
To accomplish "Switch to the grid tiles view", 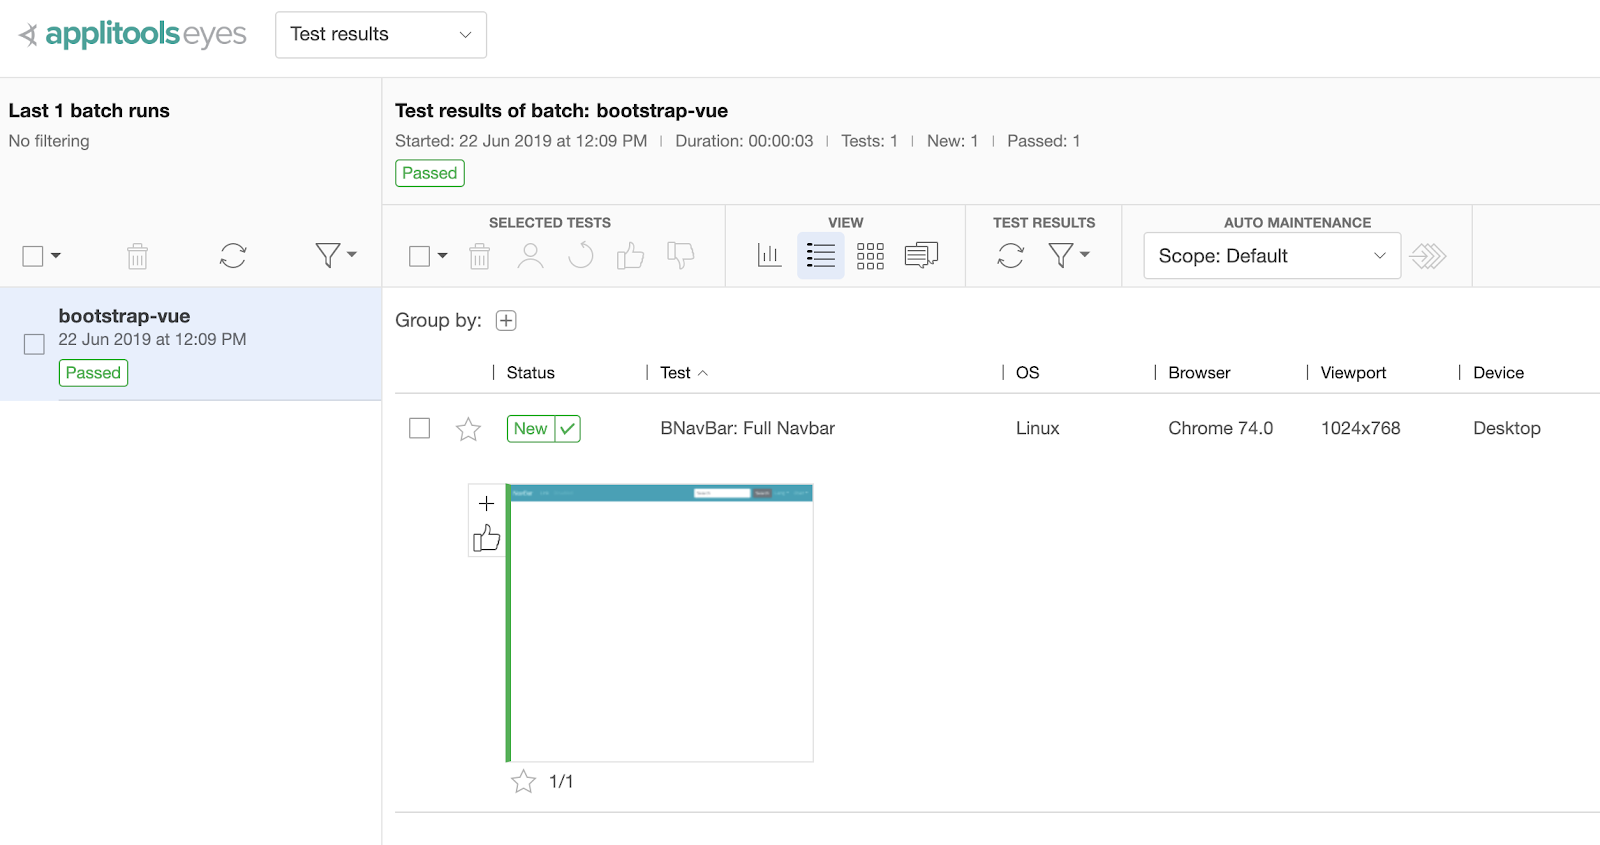I will click(x=870, y=256).
